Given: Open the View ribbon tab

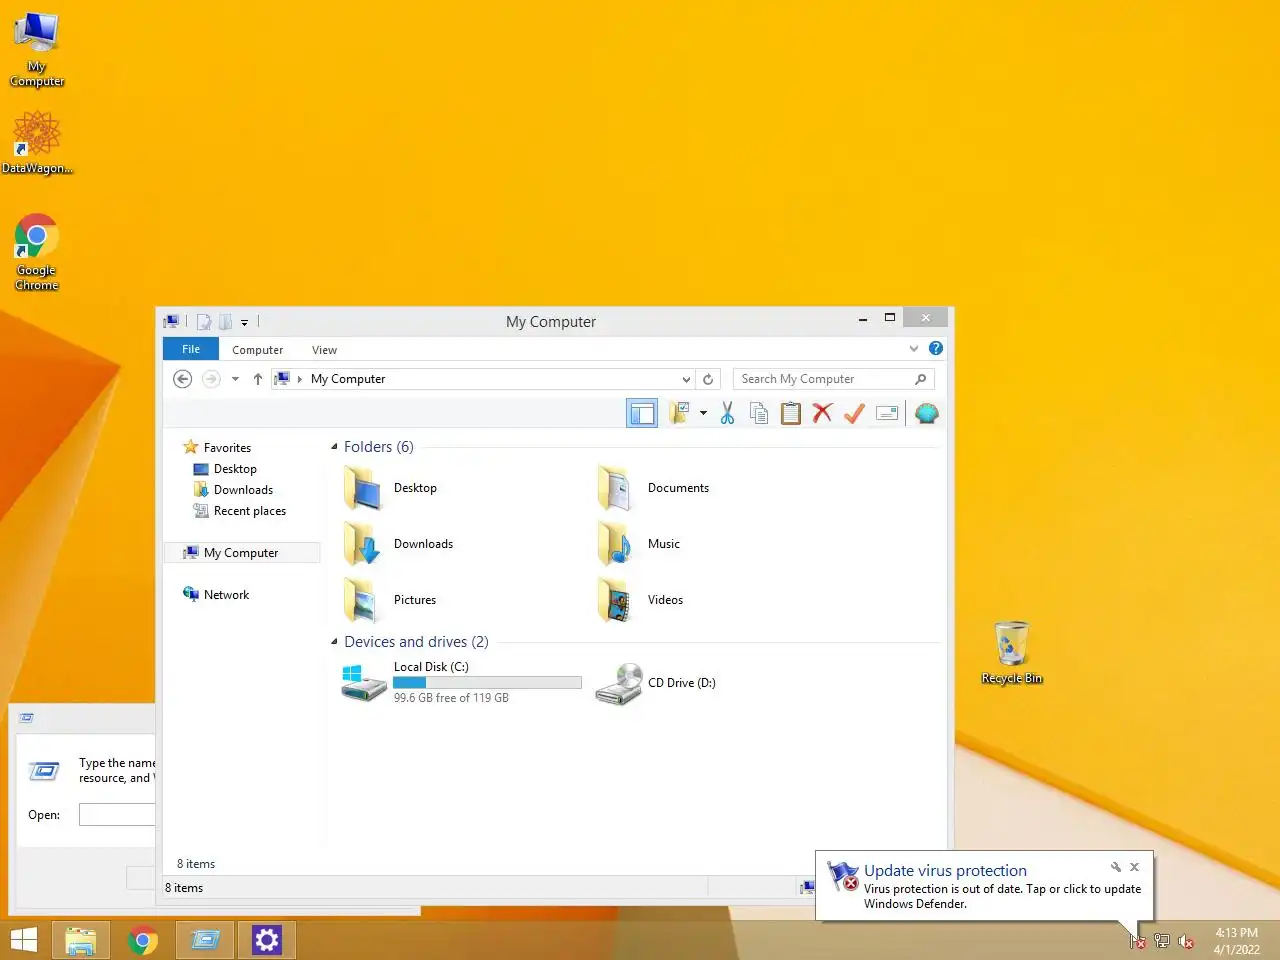Looking at the screenshot, I should tap(324, 350).
